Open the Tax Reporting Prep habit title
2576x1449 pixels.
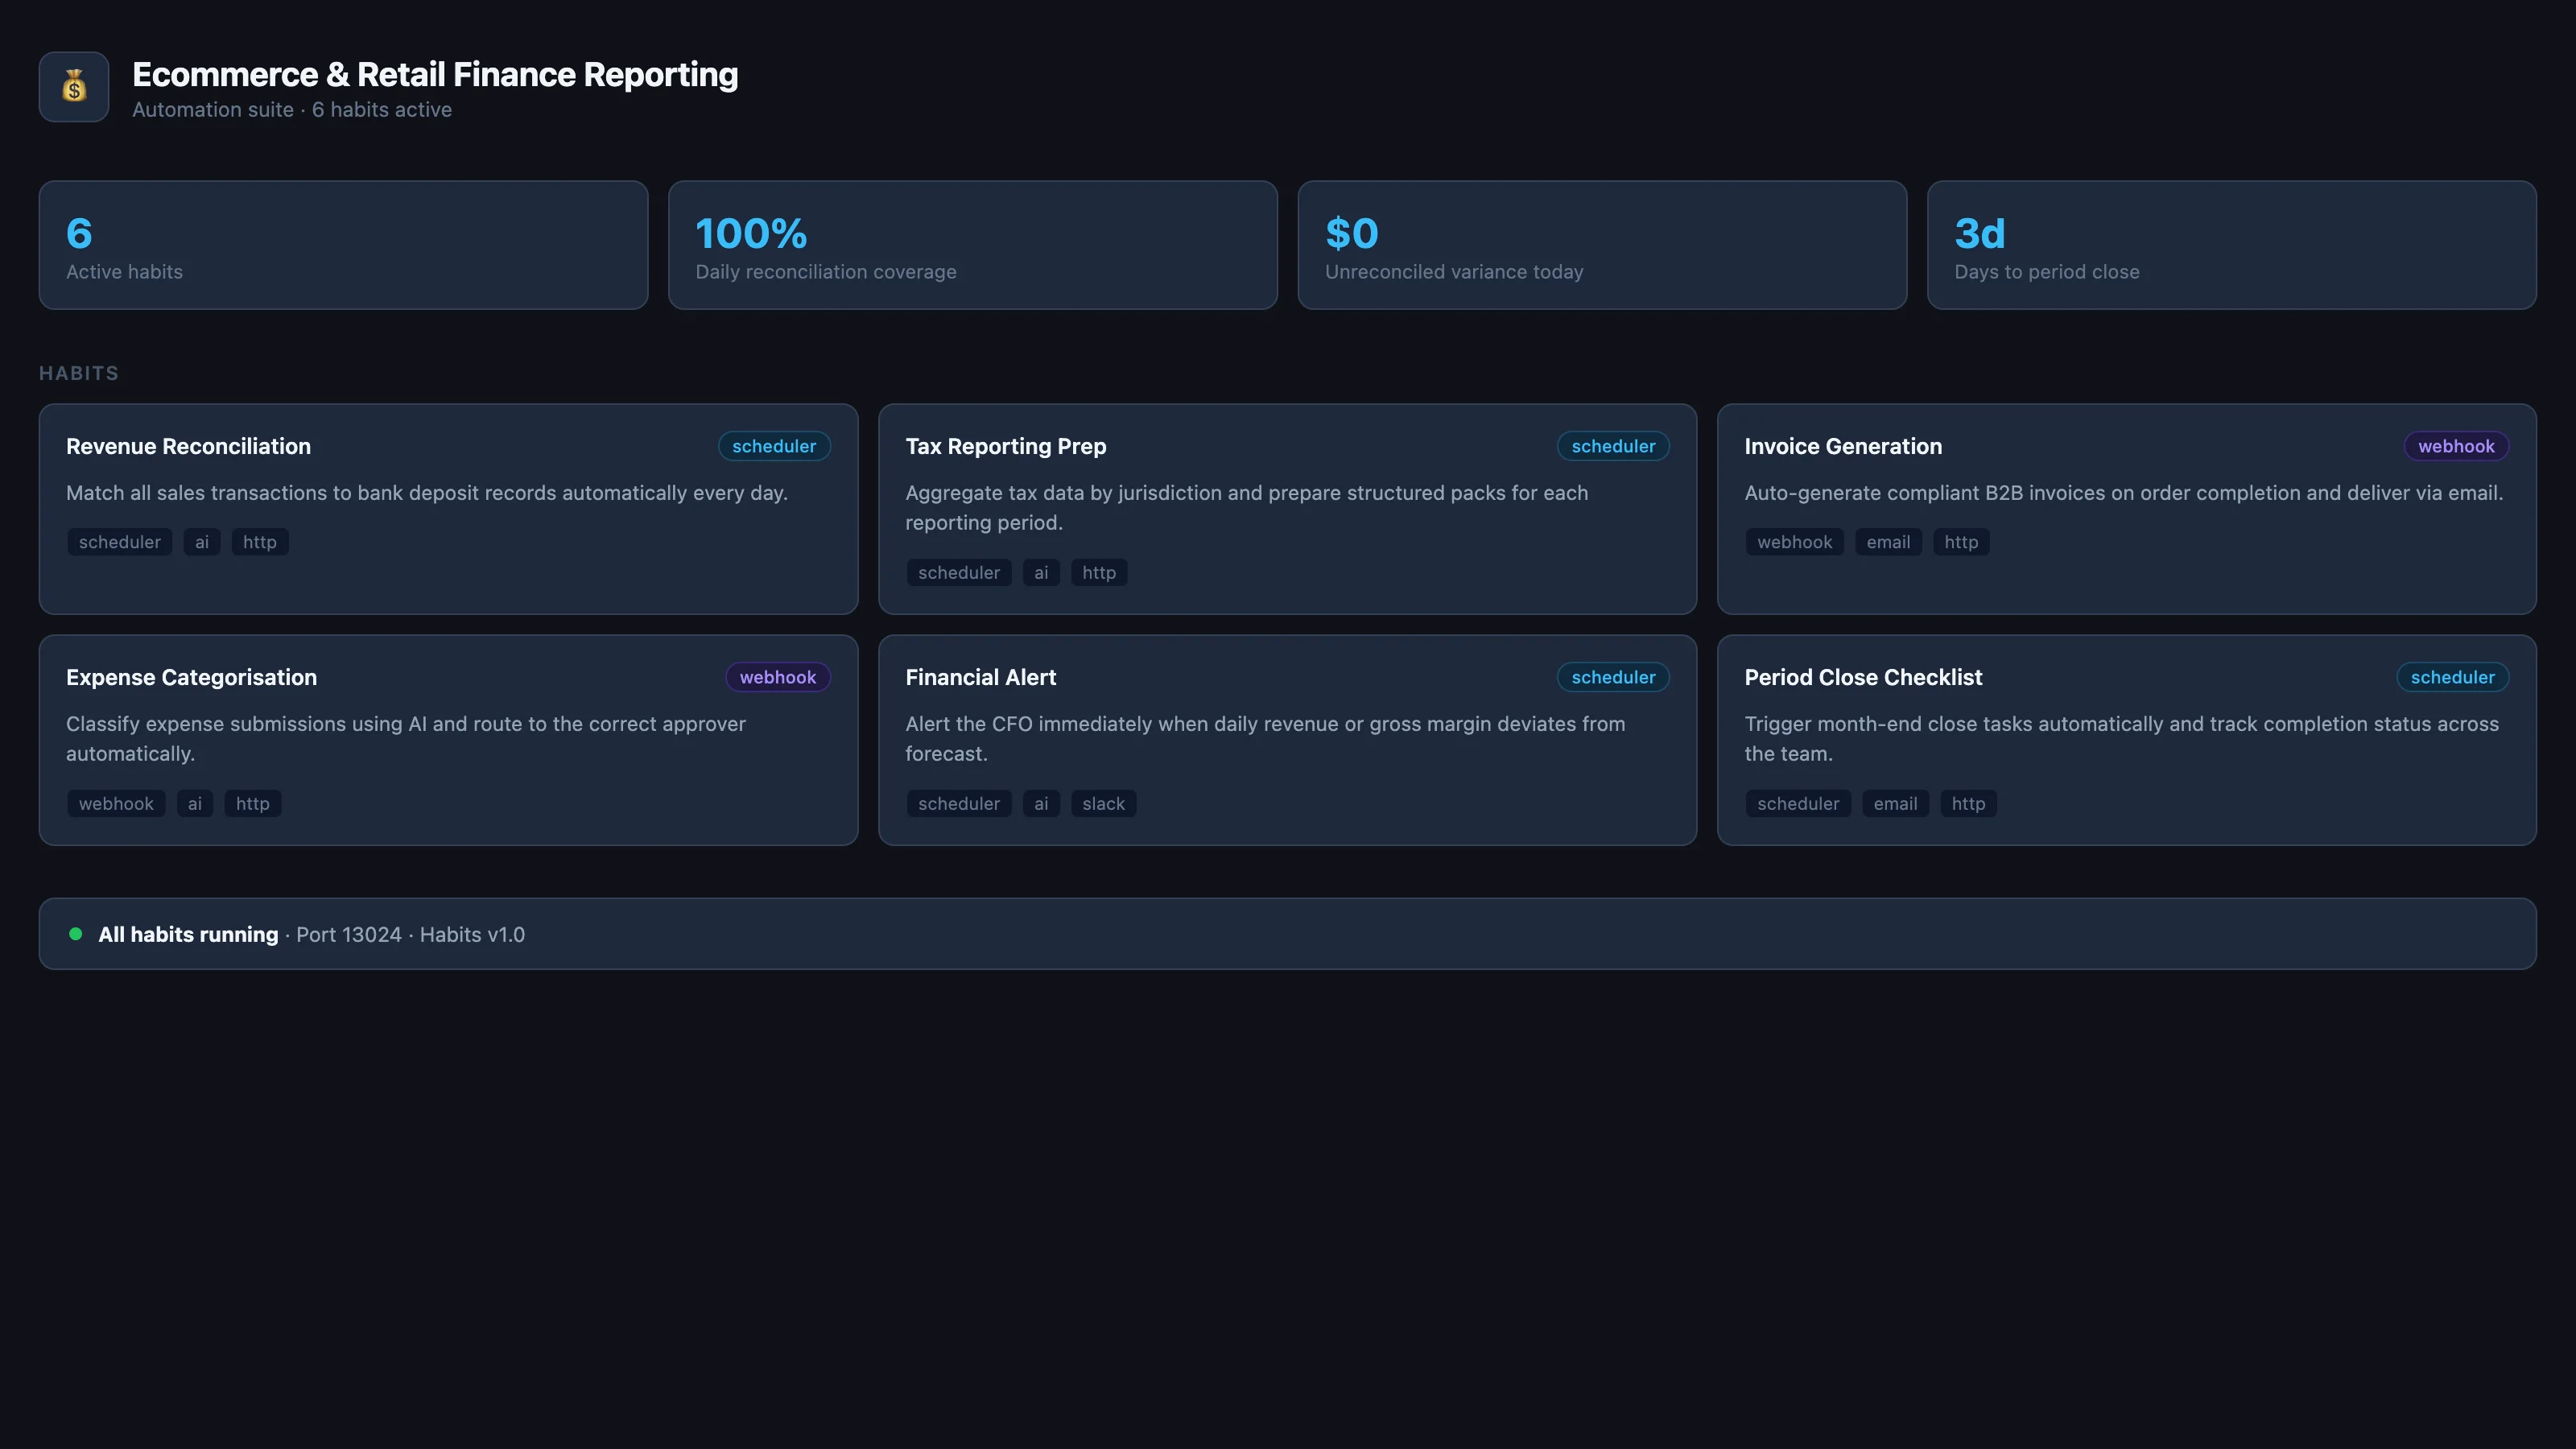click(1005, 446)
